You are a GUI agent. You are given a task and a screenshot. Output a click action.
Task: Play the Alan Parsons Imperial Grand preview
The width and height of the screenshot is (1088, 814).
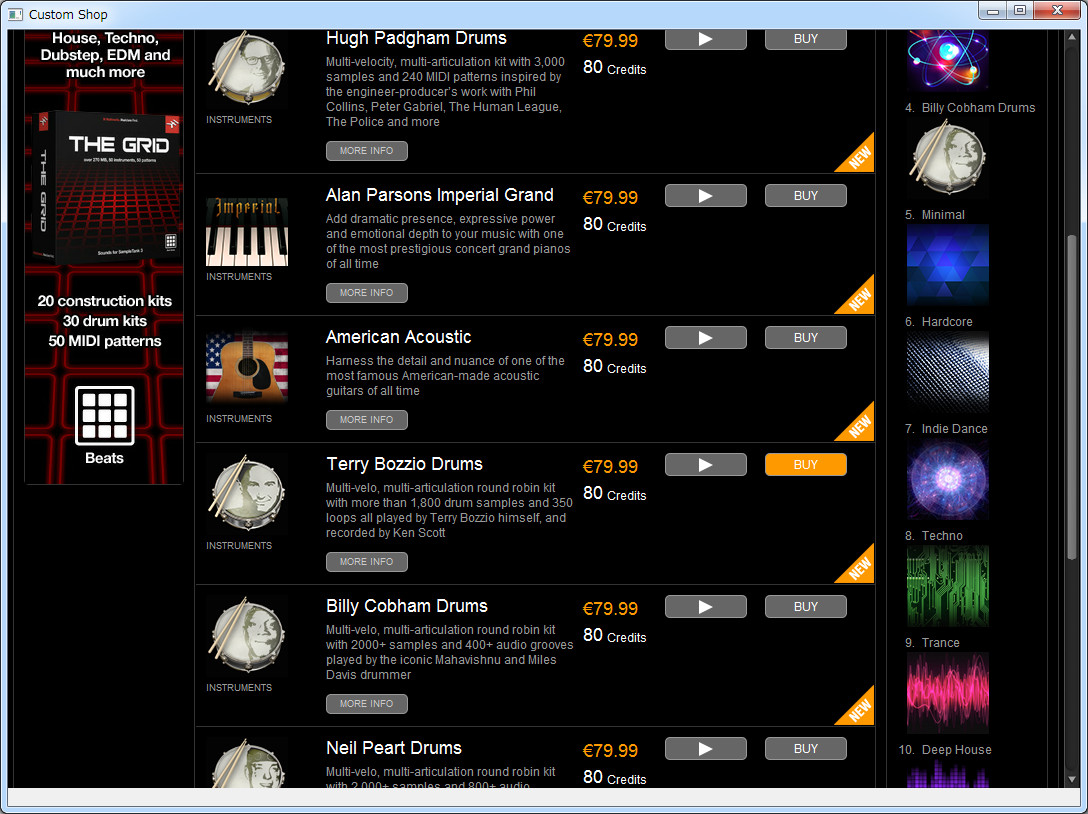pyautogui.click(x=706, y=196)
